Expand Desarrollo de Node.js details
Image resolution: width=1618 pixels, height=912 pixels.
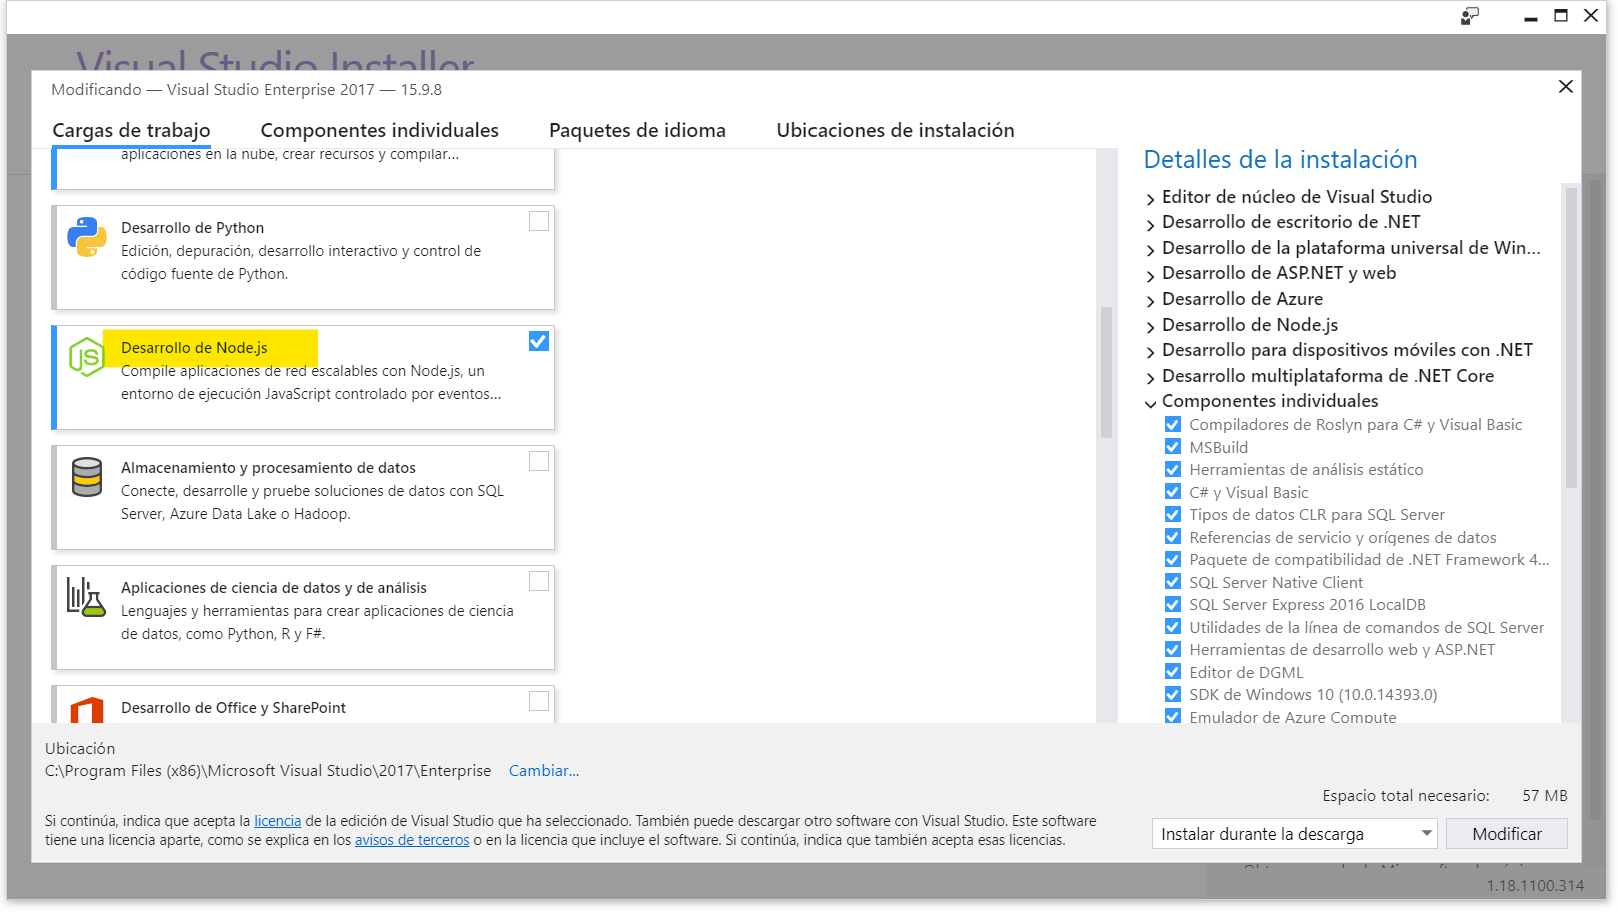point(1151,326)
